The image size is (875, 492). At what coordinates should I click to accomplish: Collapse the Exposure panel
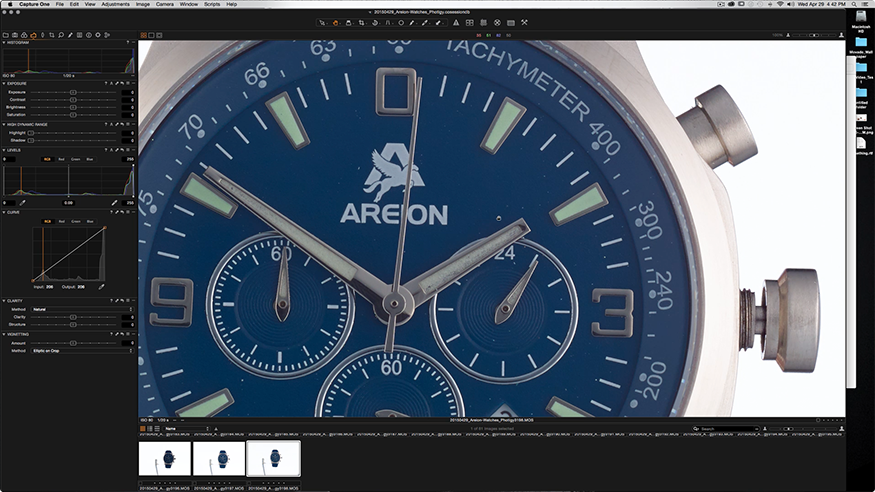pos(4,84)
